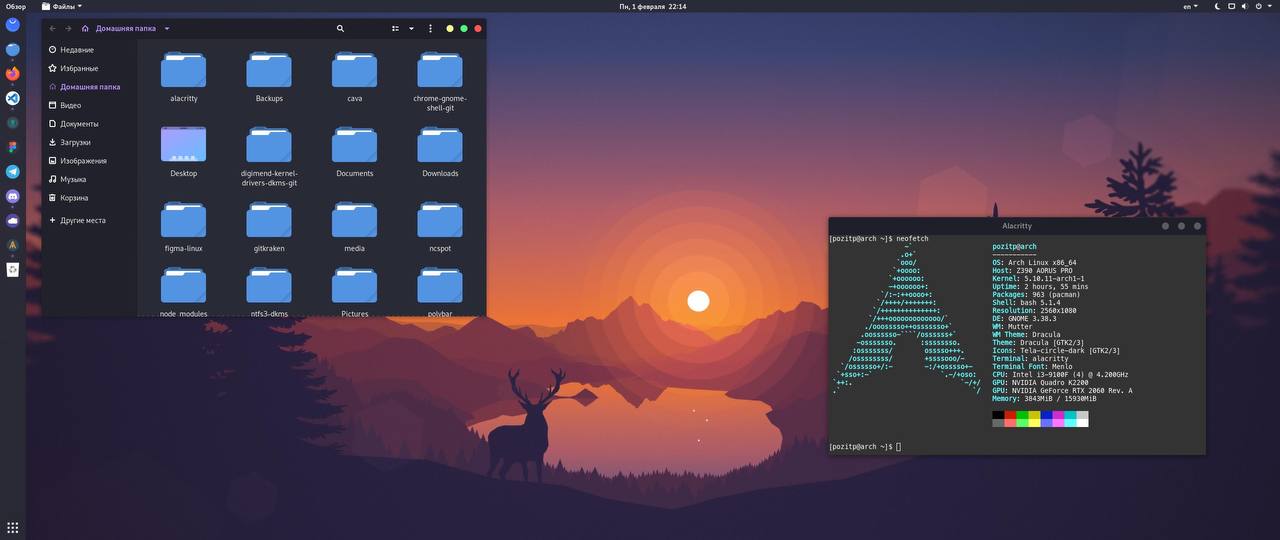Click 'Kernel: 5.10.11-arch1-1' line
This screenshot has width=1280, height=540.
[1038, 279]
